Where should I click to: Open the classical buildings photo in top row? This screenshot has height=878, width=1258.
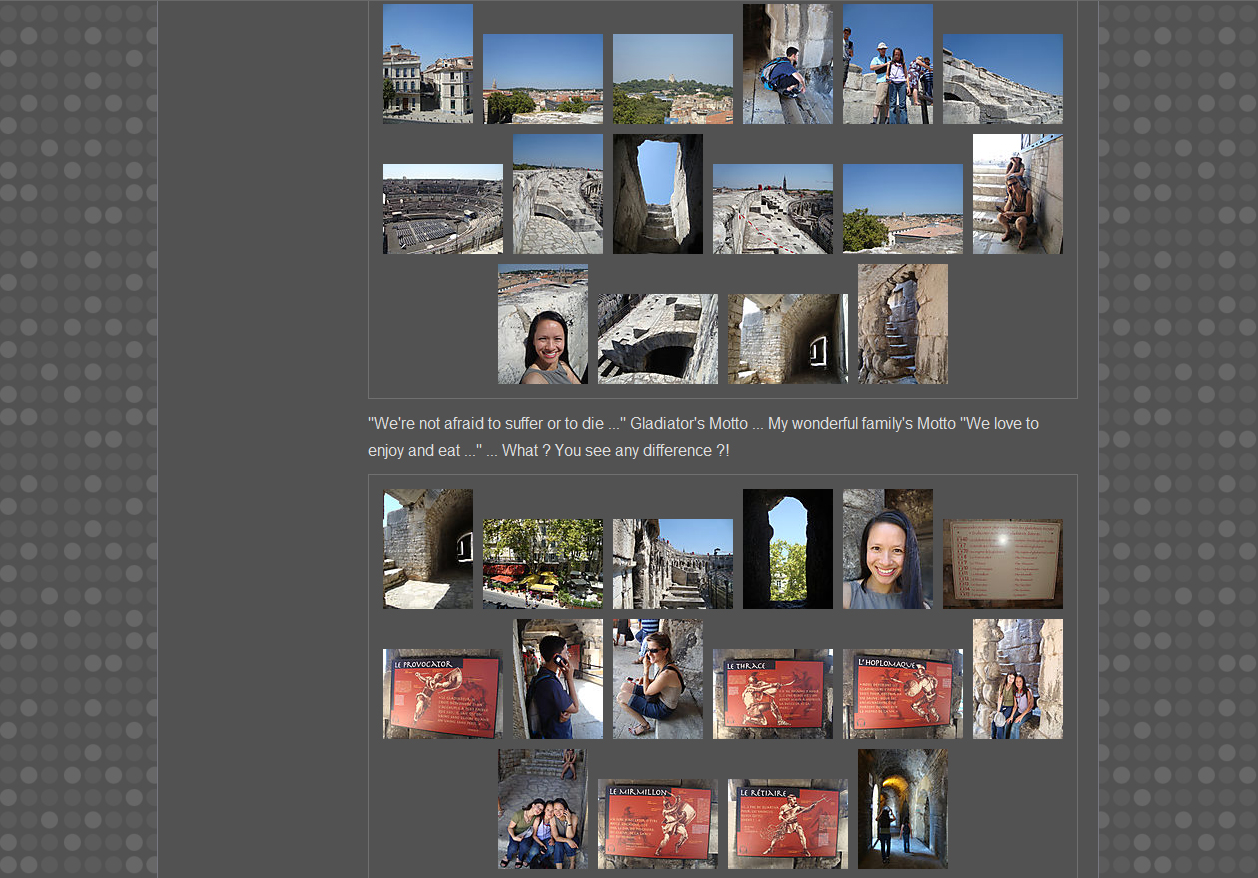click(427, 63)
